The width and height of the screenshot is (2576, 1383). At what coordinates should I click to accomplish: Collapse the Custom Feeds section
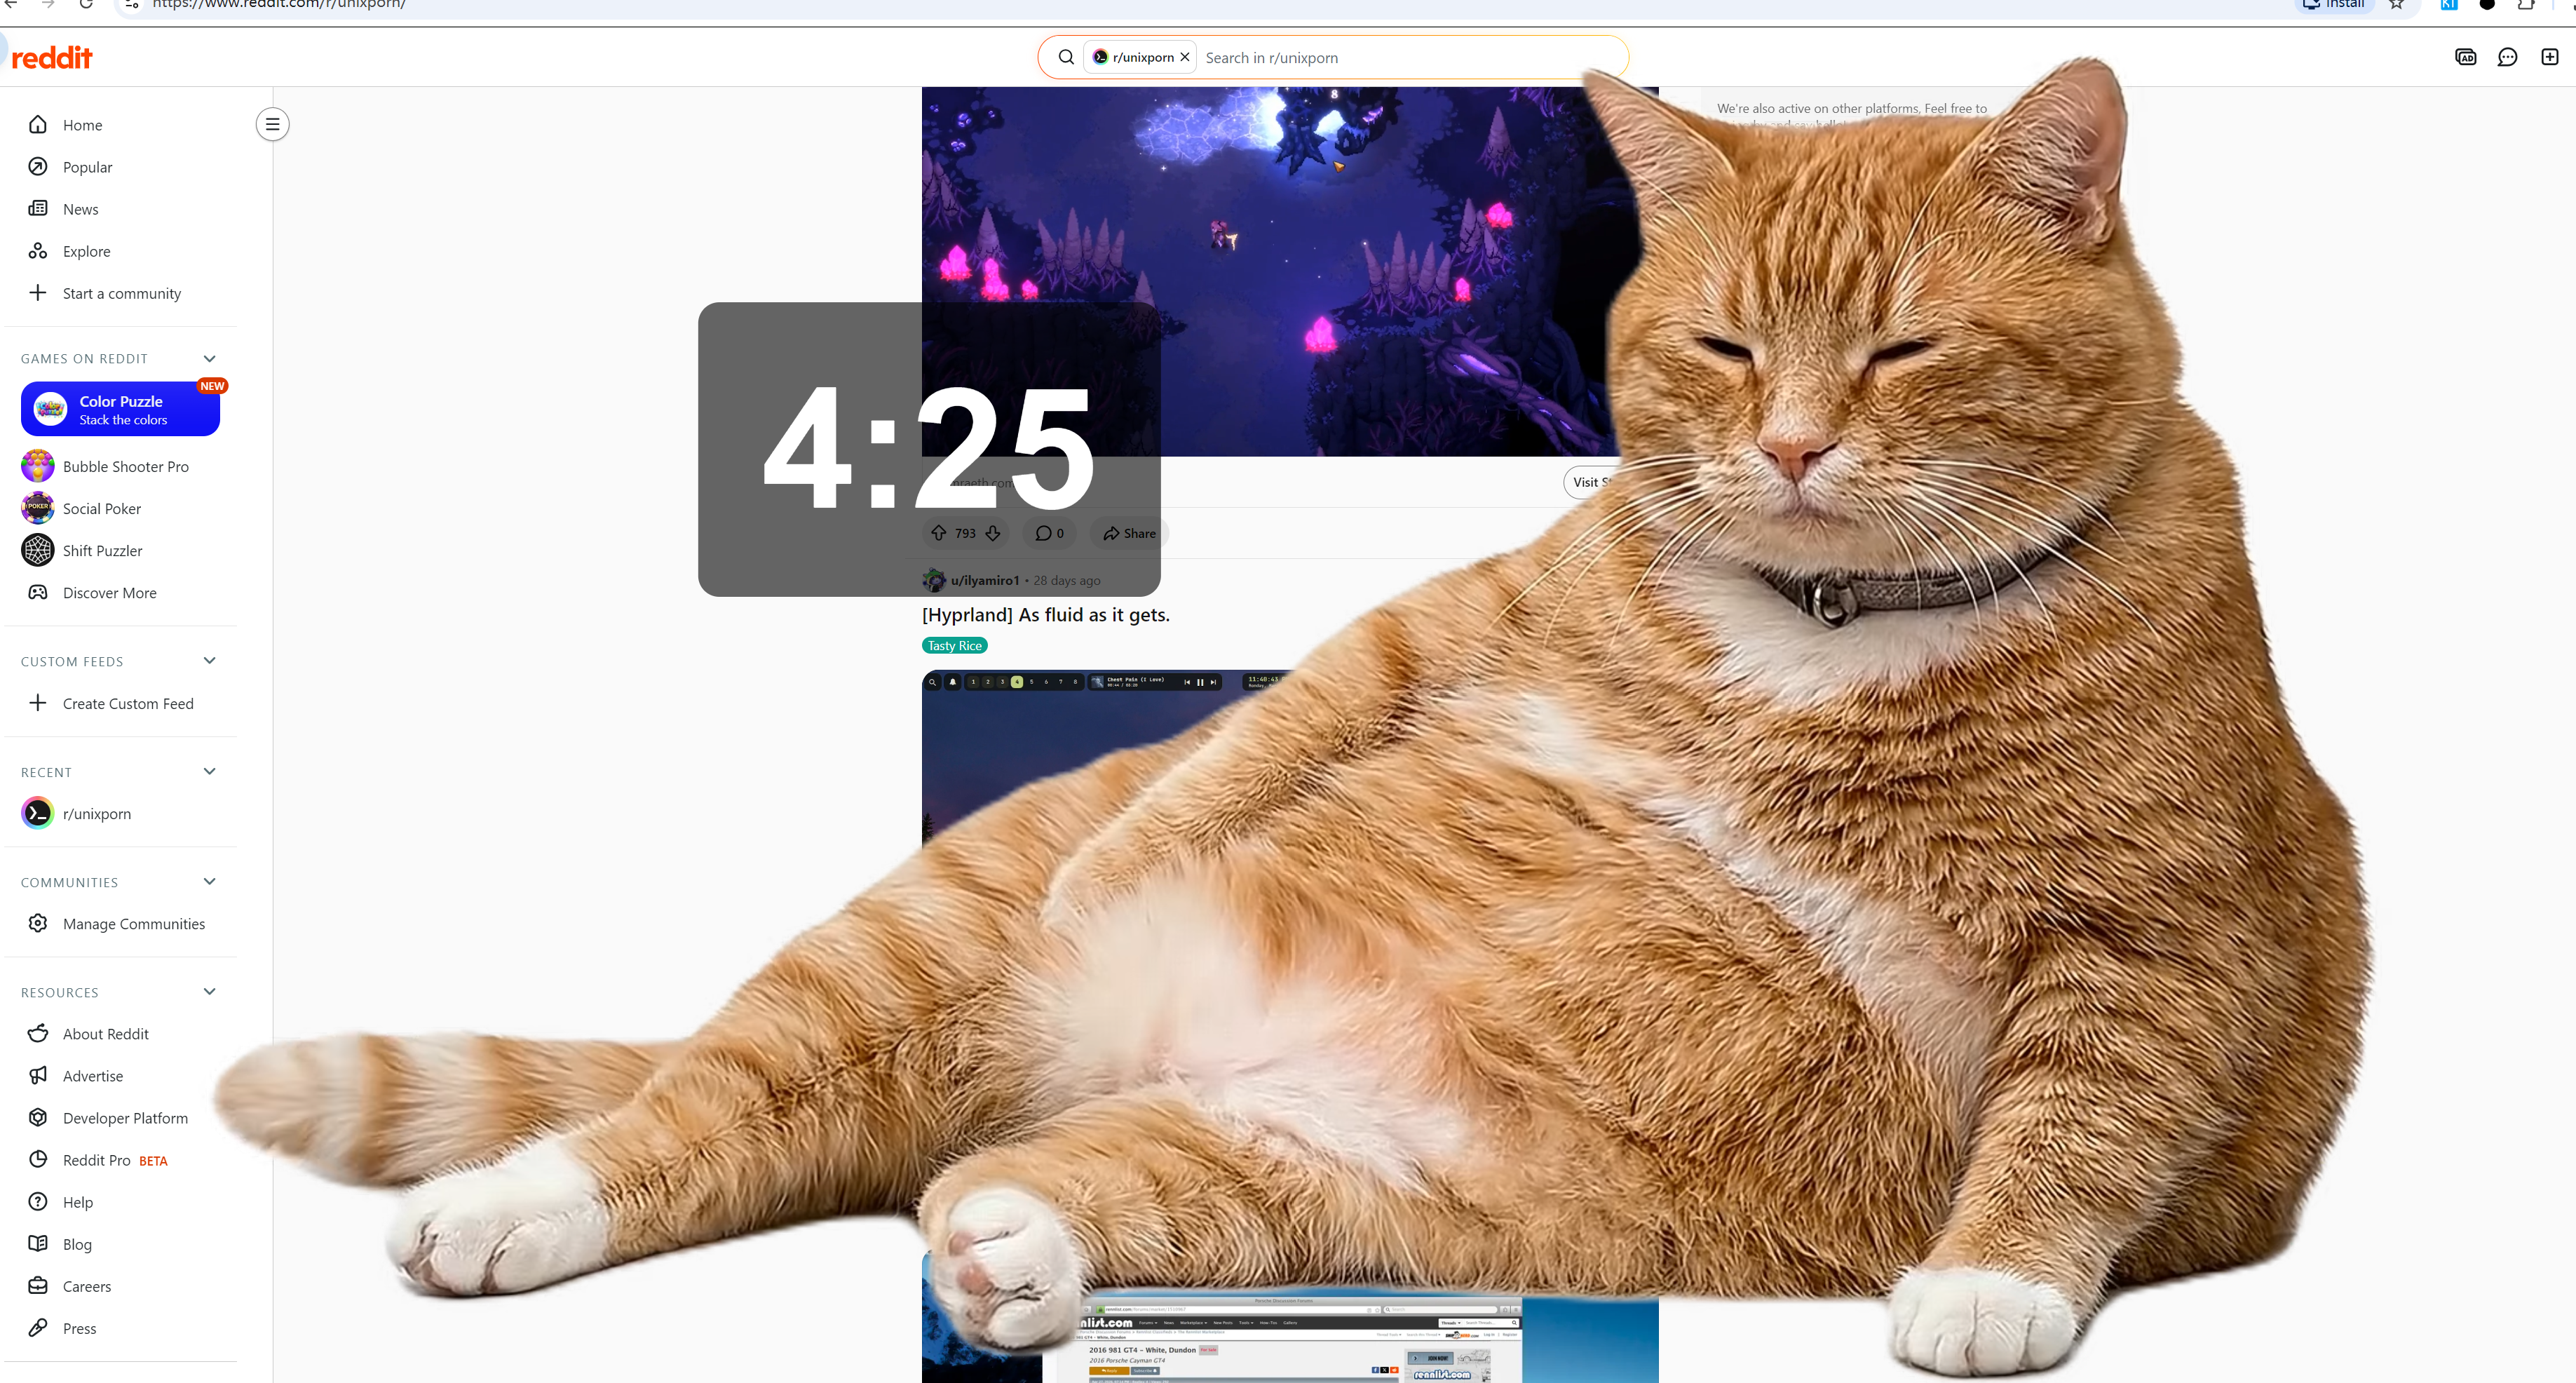point(209,660)
